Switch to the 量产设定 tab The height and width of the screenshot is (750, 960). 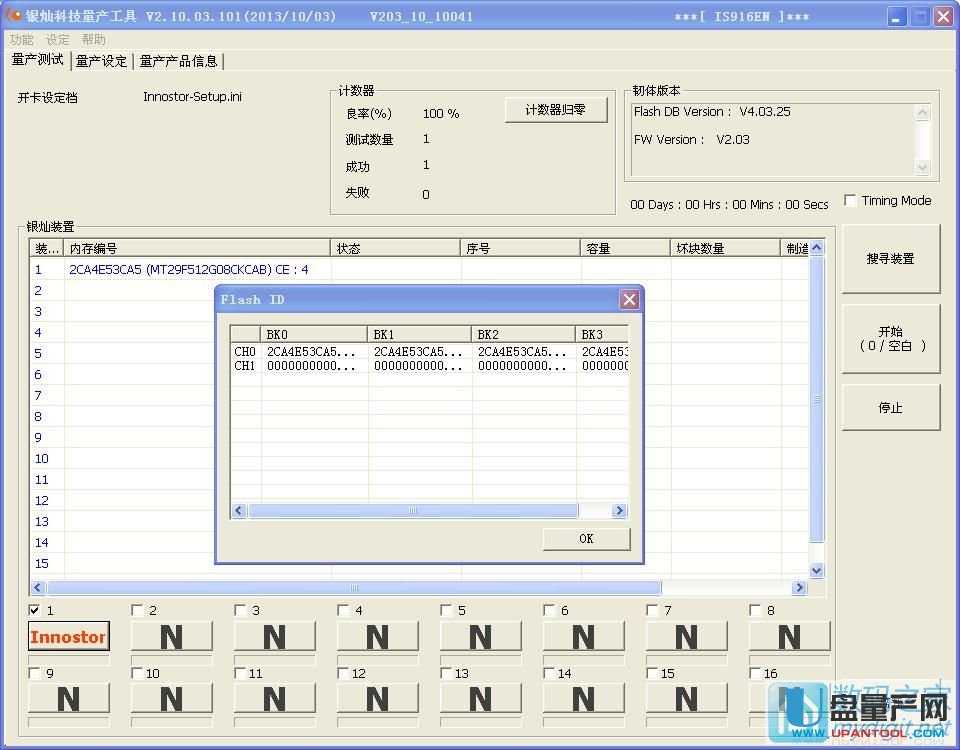(x=102, y=61)
